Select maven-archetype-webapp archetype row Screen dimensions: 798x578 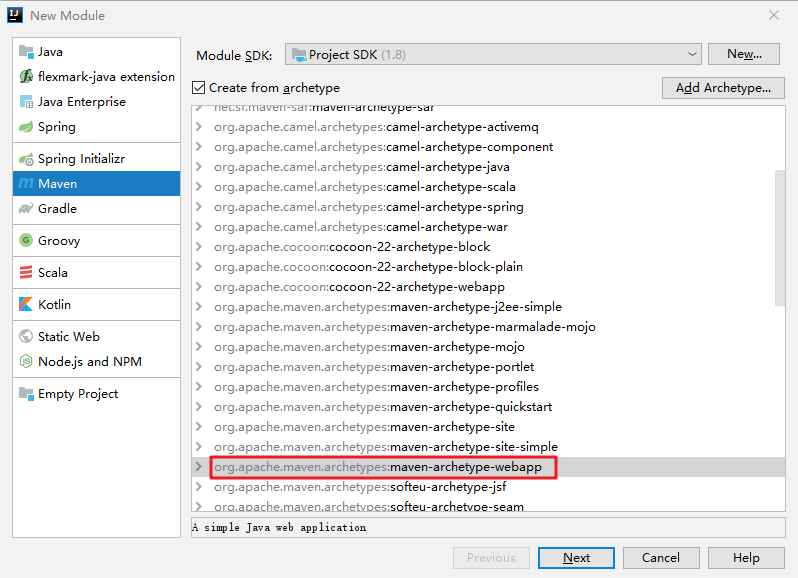tap(488, 467)
